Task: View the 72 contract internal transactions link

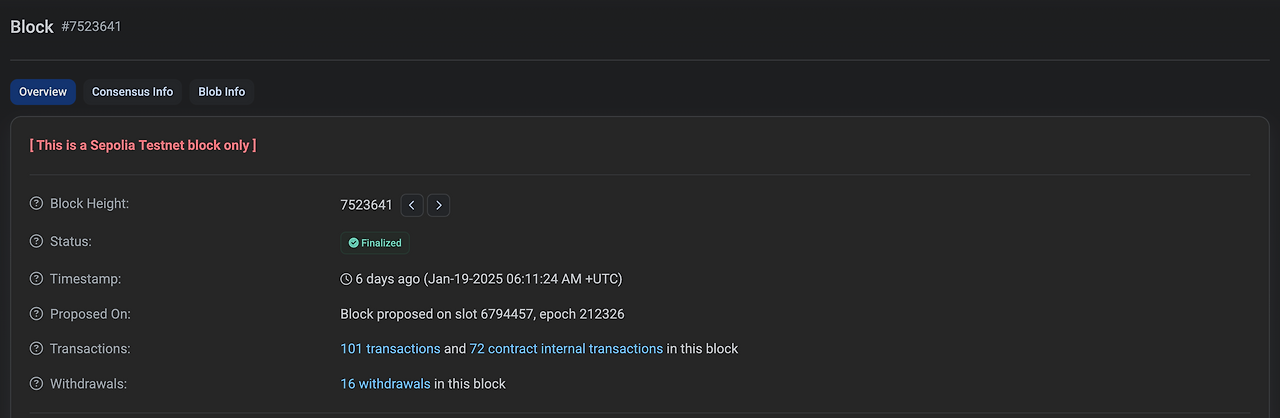Action: (x=566, y=349)
